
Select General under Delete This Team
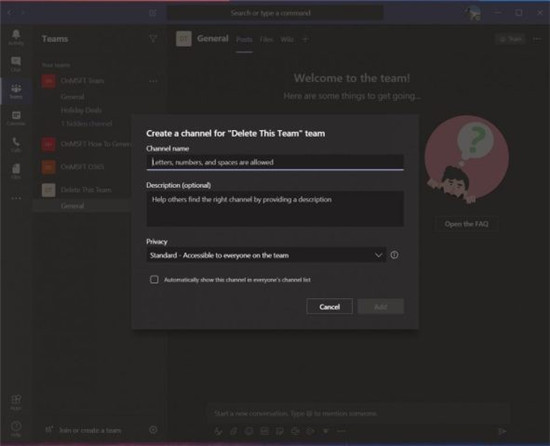tap(82, 206)
